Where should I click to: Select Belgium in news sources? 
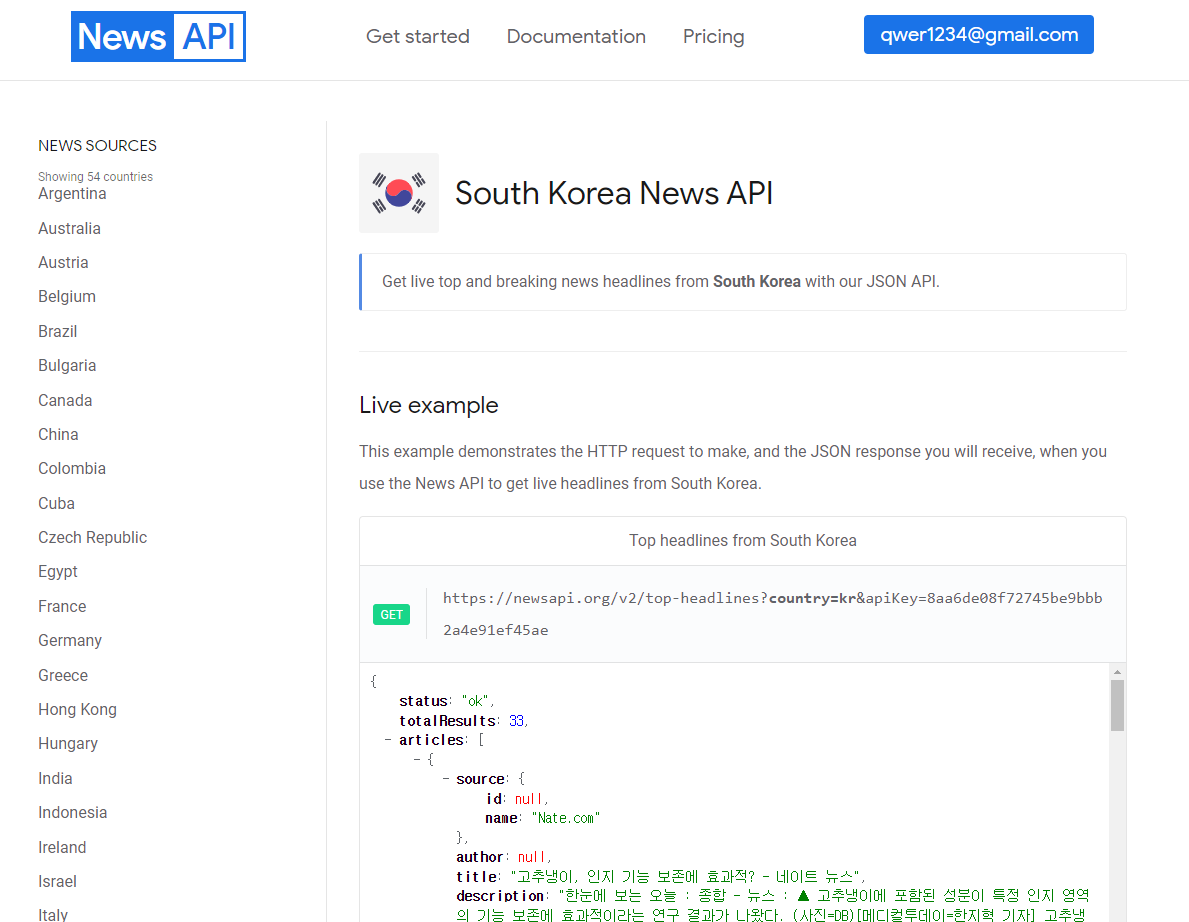tap(67, 296)
